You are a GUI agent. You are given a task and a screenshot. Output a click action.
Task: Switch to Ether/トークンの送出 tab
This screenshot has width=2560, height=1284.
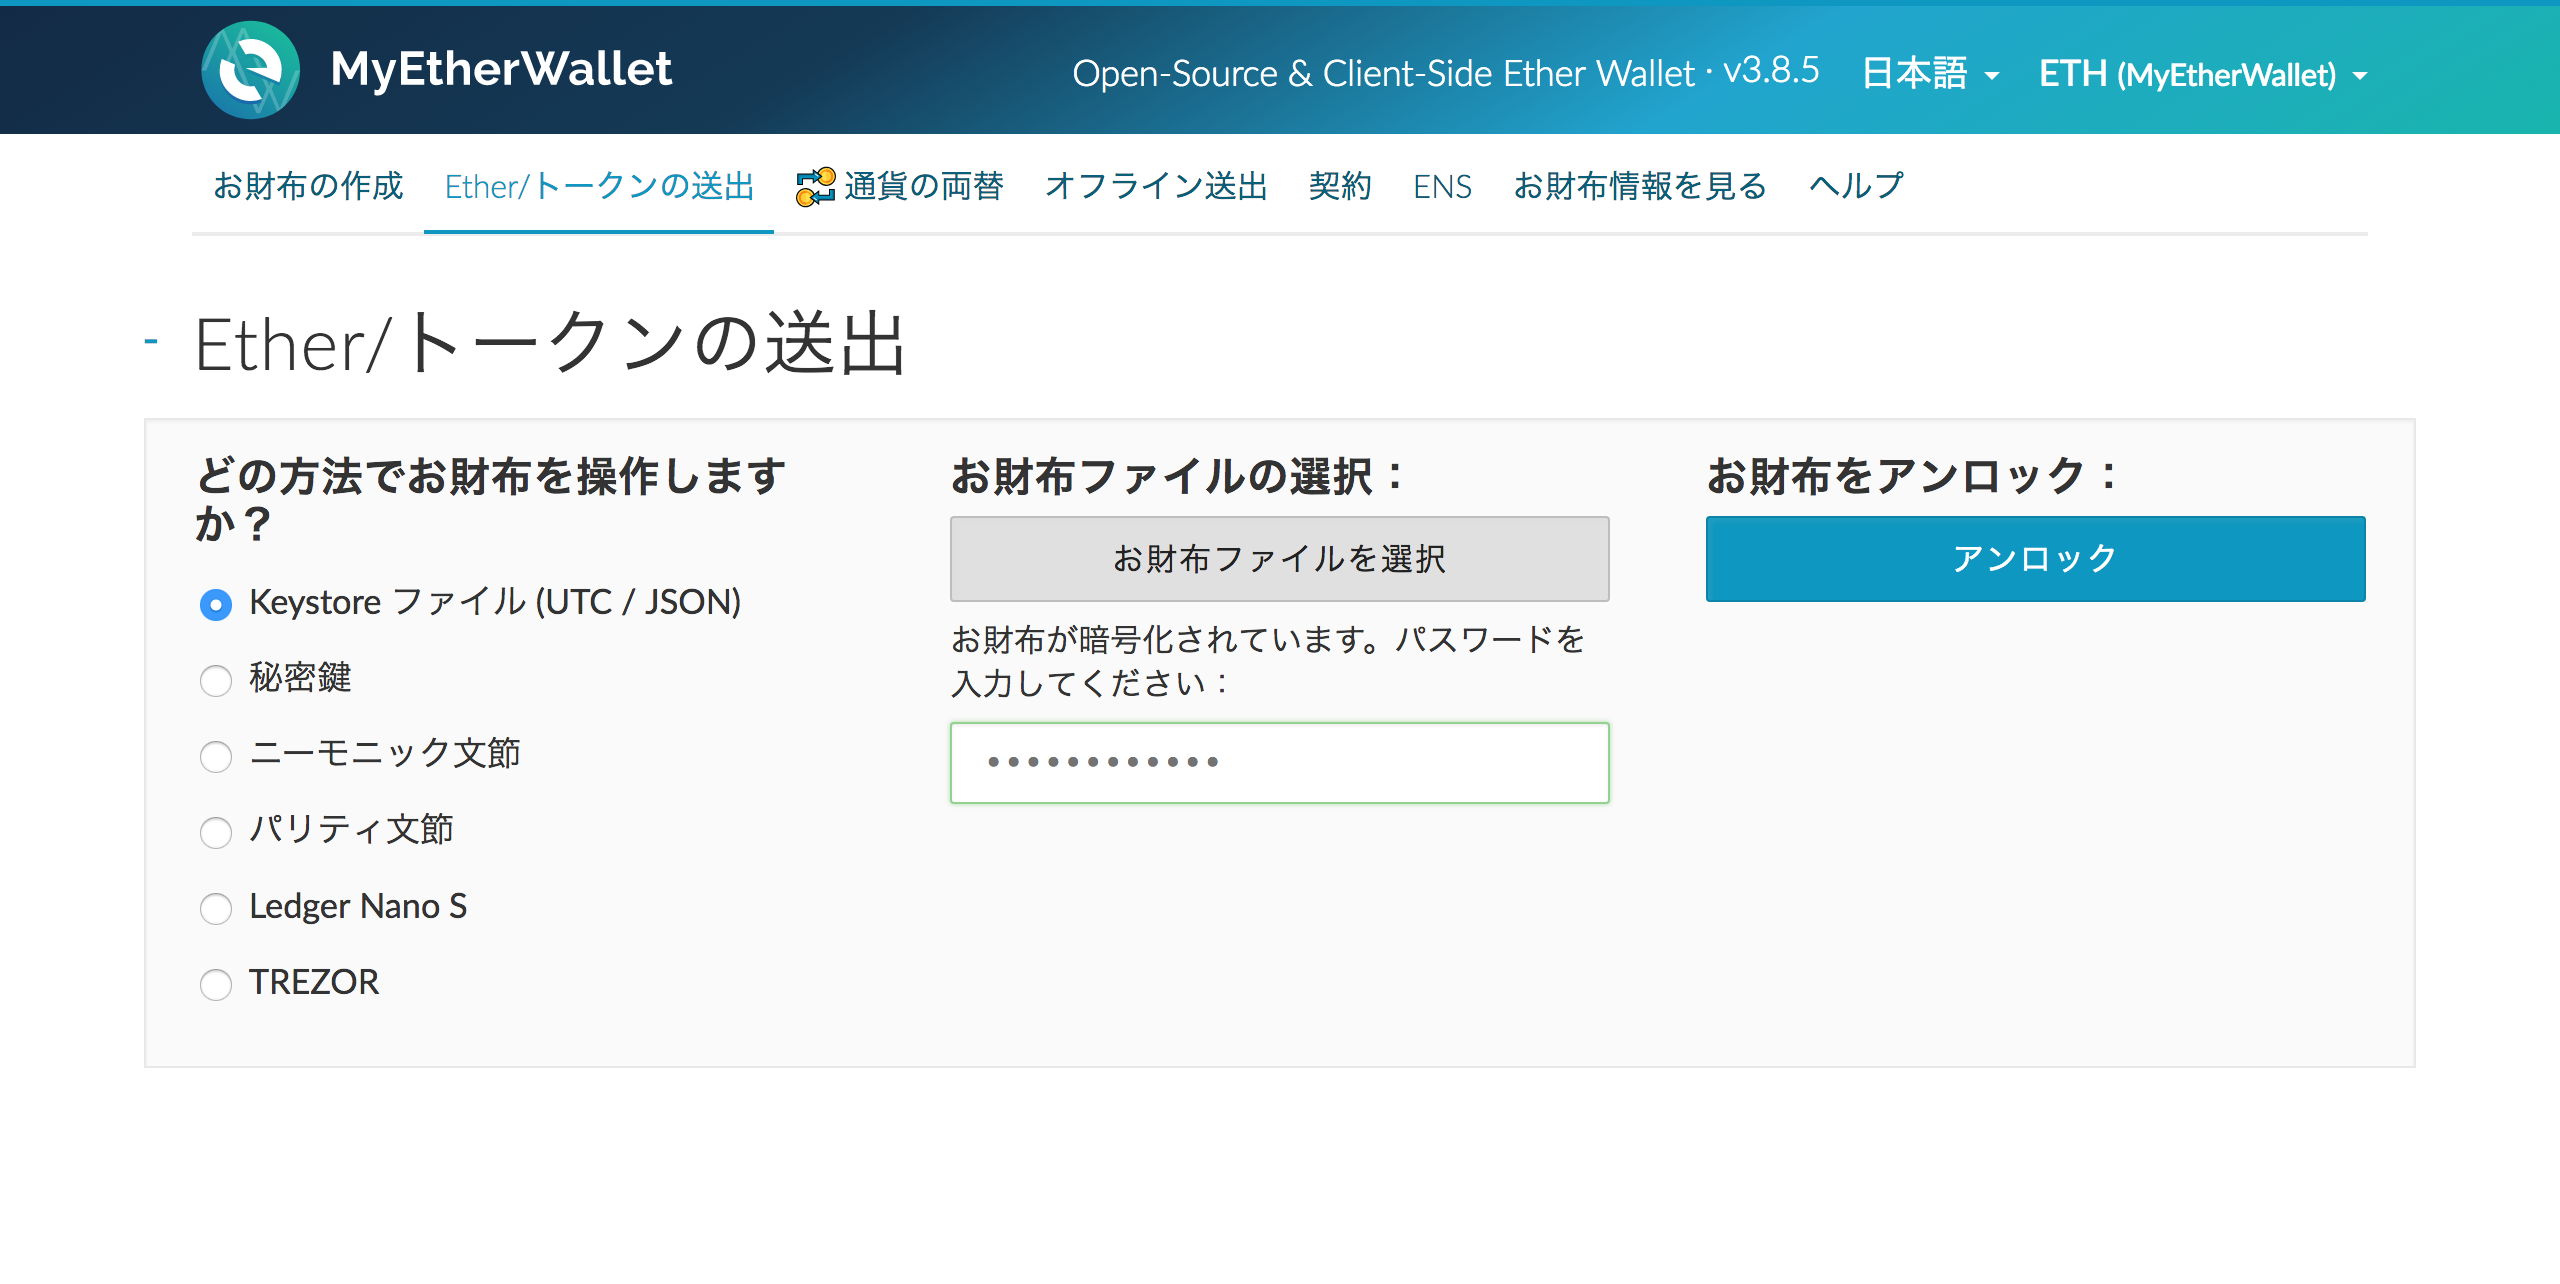(x=599, y=186)
